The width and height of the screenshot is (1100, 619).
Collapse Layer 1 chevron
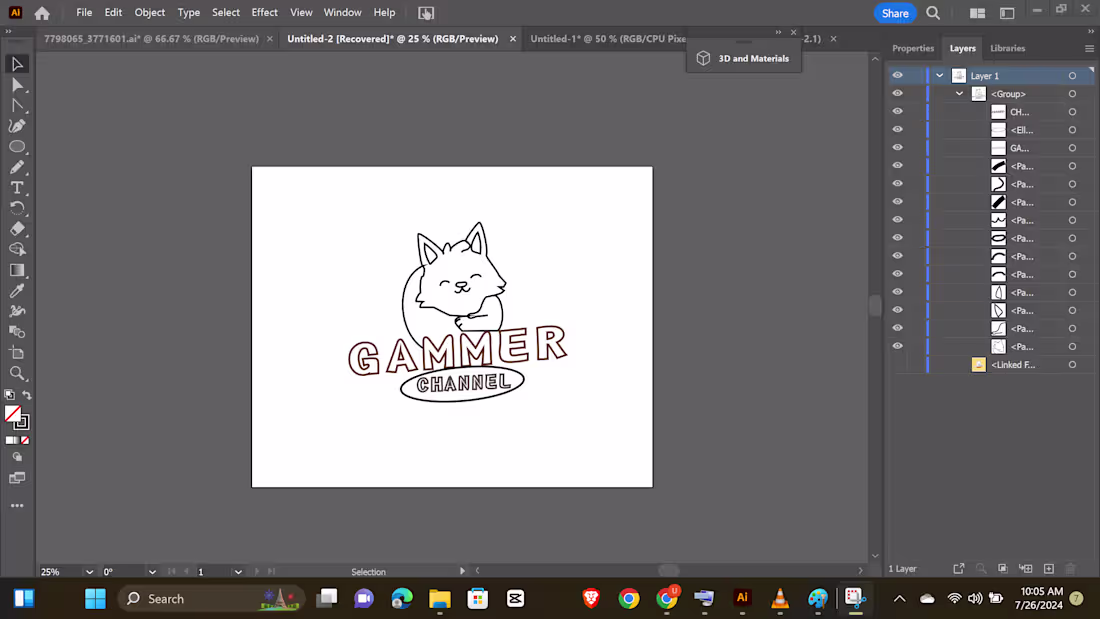pos(939,76)
